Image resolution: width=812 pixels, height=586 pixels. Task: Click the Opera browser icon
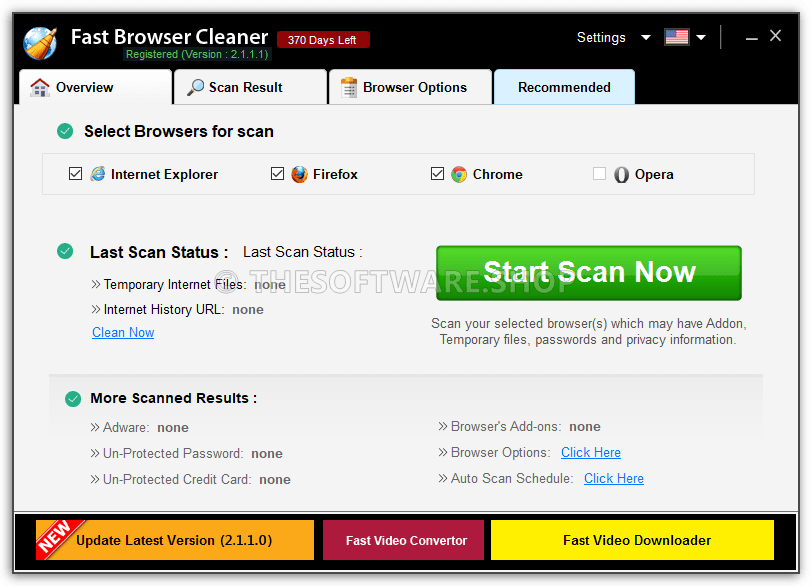[621, 174]
